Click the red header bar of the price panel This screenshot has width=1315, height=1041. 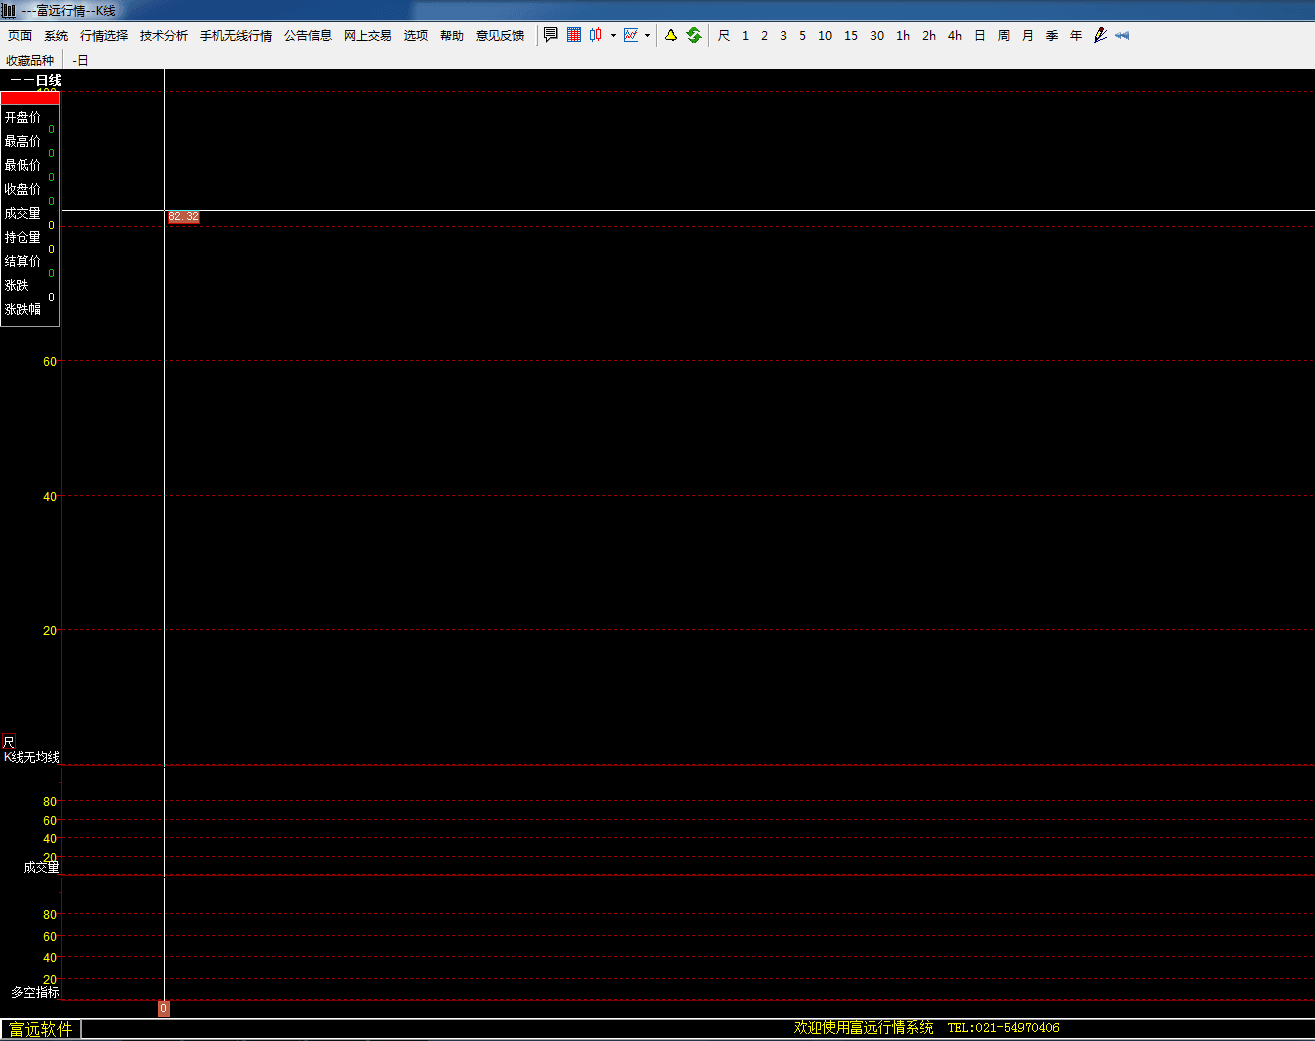point(30,98)
